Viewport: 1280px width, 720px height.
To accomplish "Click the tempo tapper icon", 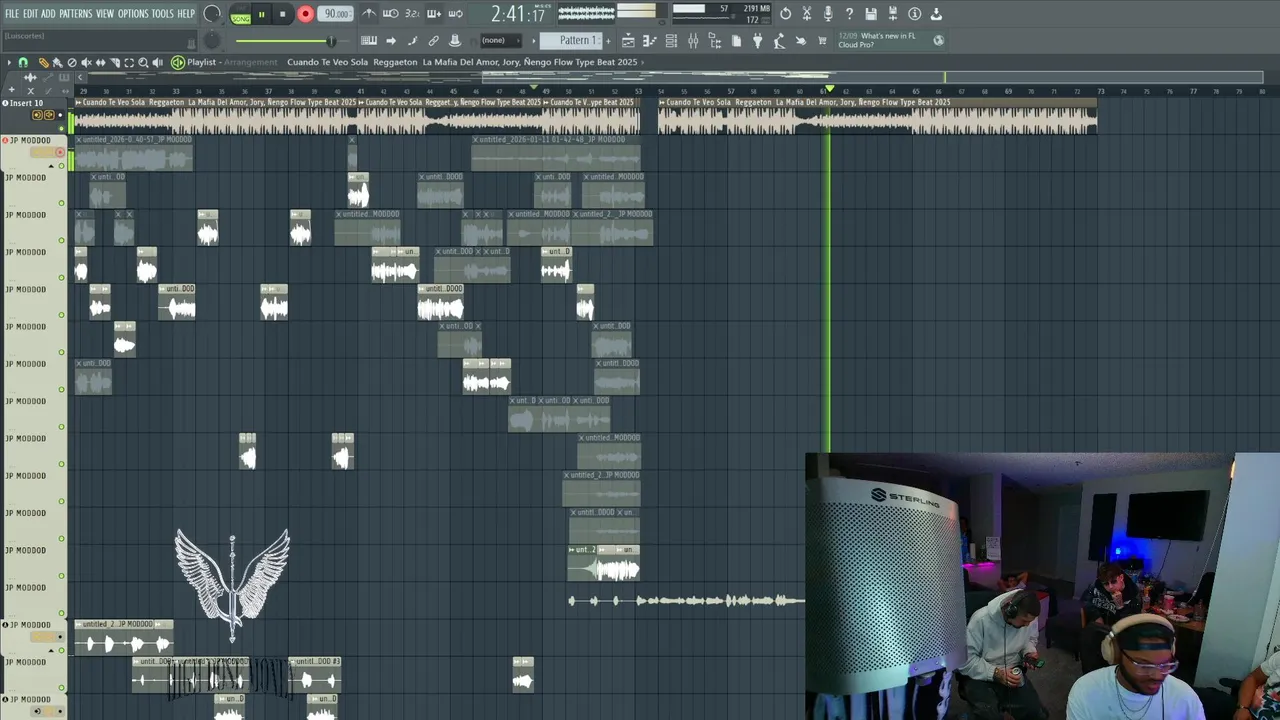I will pyautogui.click(x=779, y=41).
